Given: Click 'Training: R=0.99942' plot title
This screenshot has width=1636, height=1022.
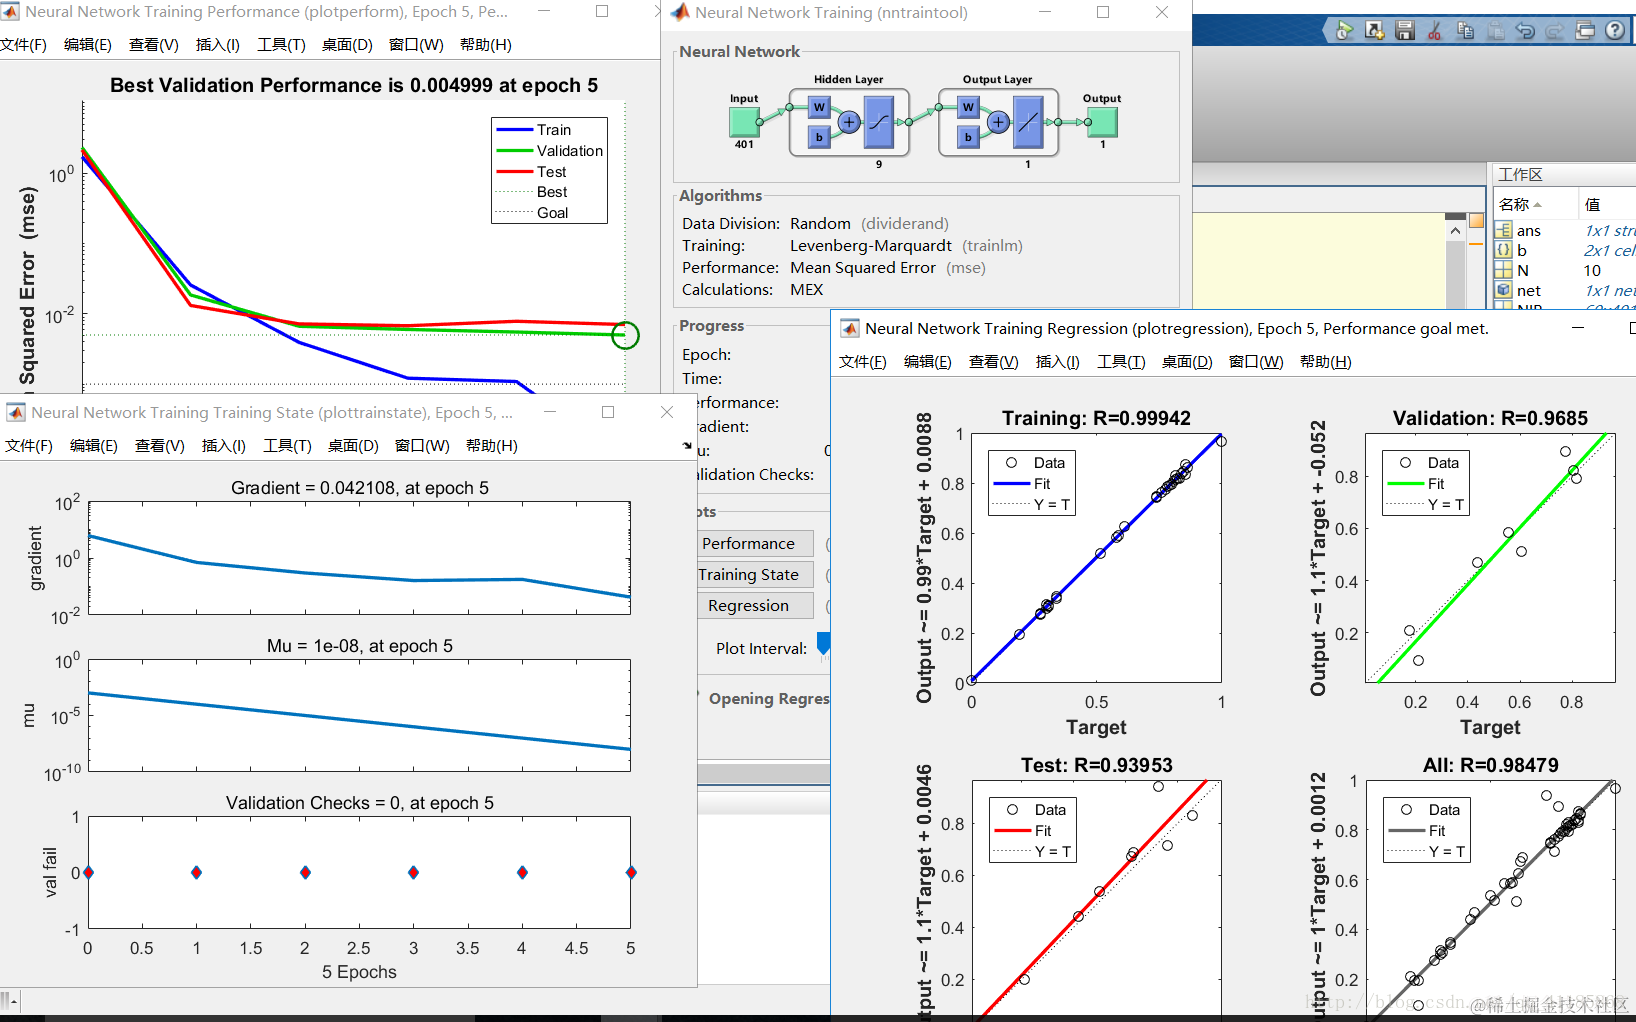Looking at the screenshot, I should [1097, 418].
